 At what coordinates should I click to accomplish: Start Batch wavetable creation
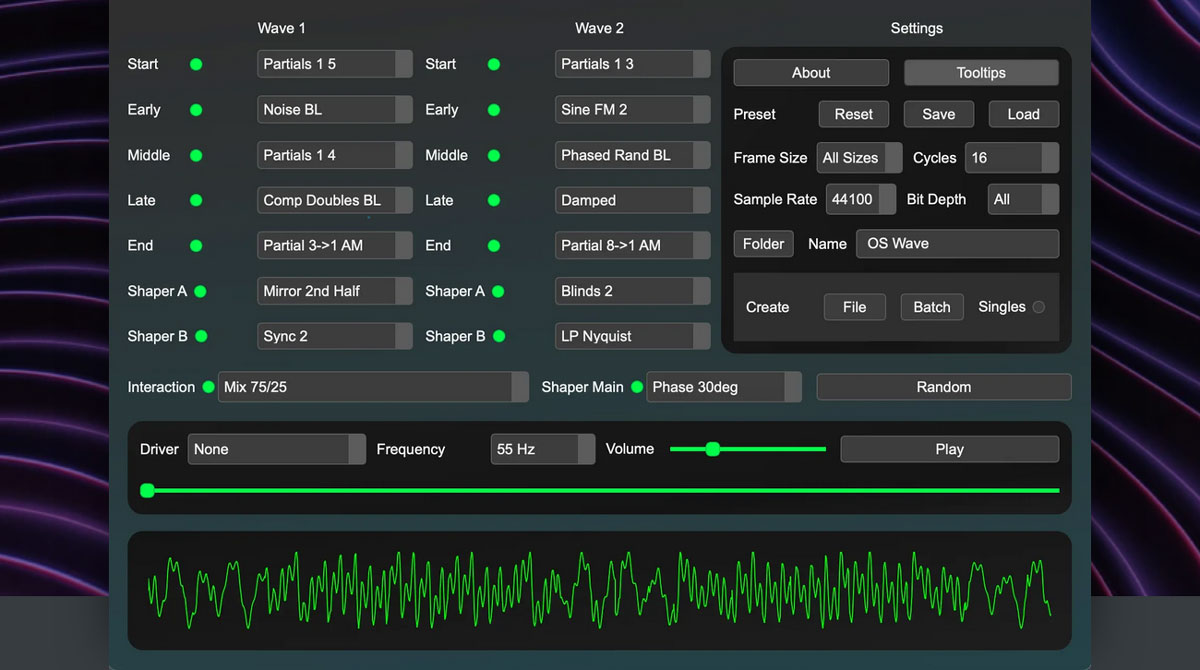[931, 307]
